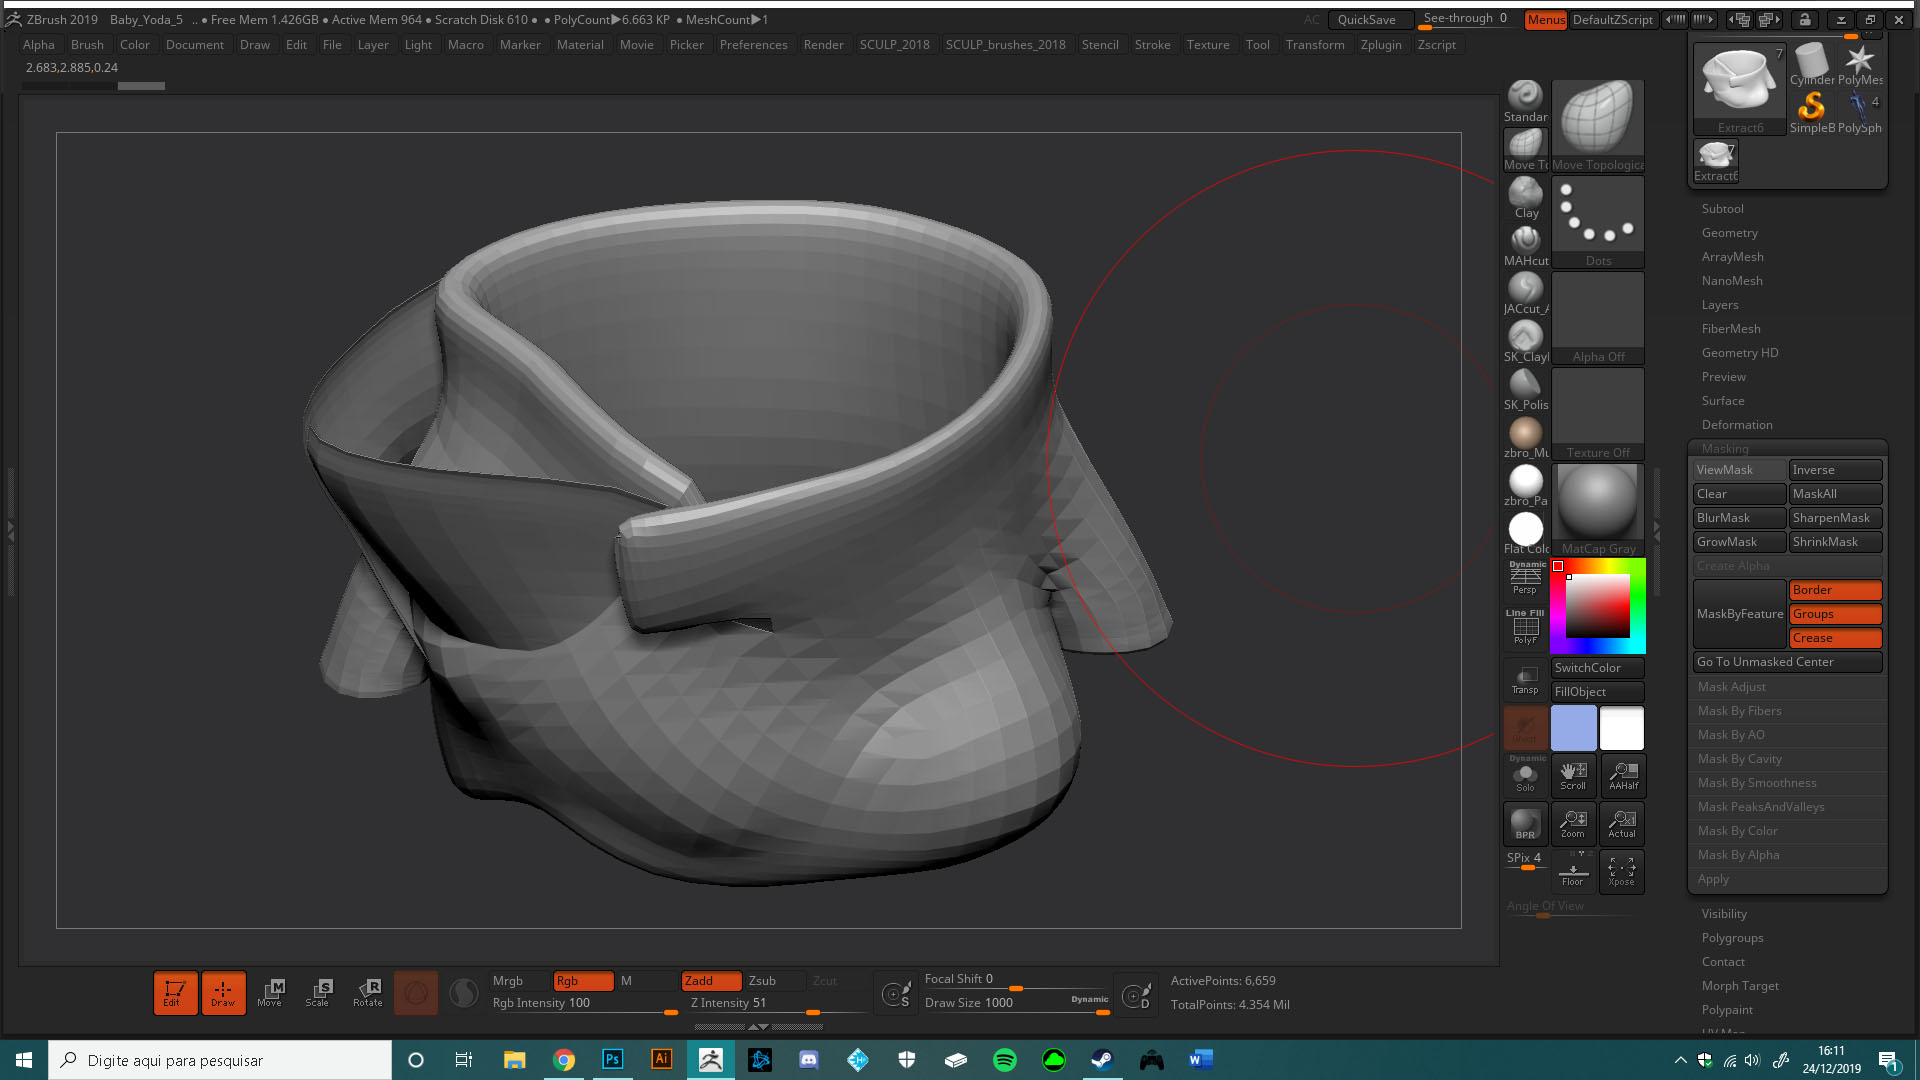Click the Zoom canvas icon
This screenshot has width=1920, height=1080.
(x=1573, y=823)
